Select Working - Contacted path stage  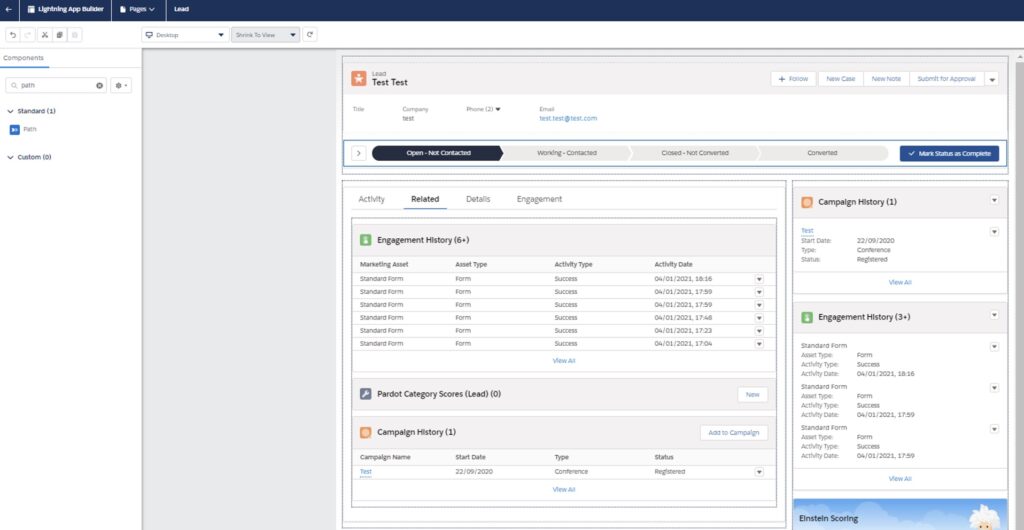tap(566, 153)
